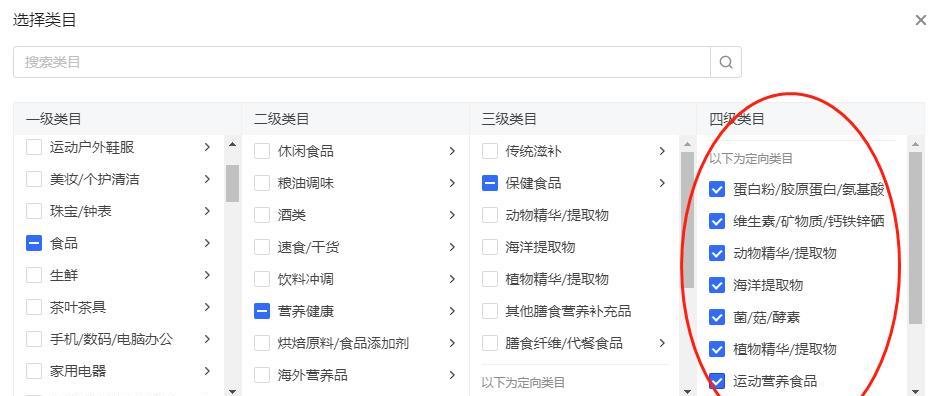The height and width of the screenshot is (396, 941).
Task: Check the 休闲食品 checkbox
Action: coord(262,151)
